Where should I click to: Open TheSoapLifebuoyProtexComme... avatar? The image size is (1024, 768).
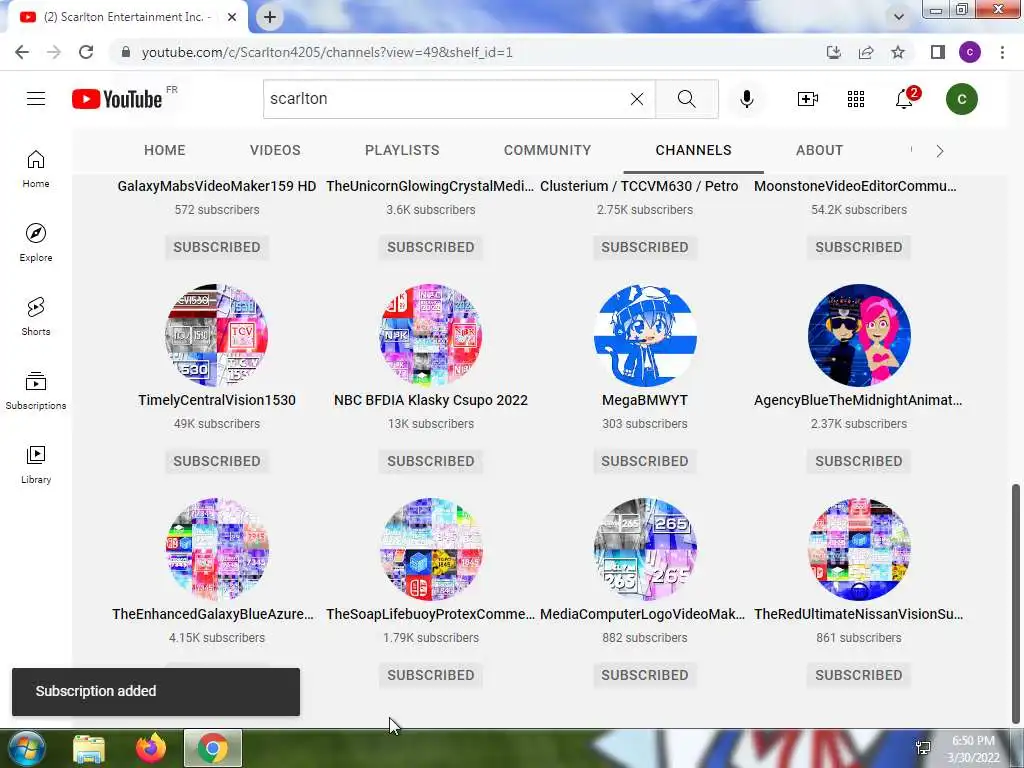pos(431,549)
